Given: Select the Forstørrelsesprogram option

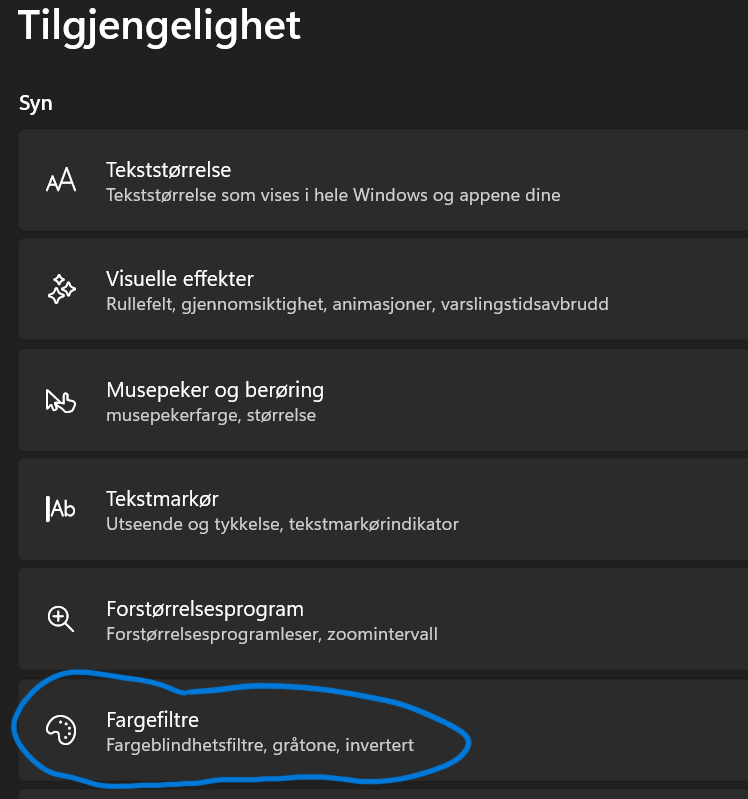Looking at the screenshot, I should [x=205, y=608].
